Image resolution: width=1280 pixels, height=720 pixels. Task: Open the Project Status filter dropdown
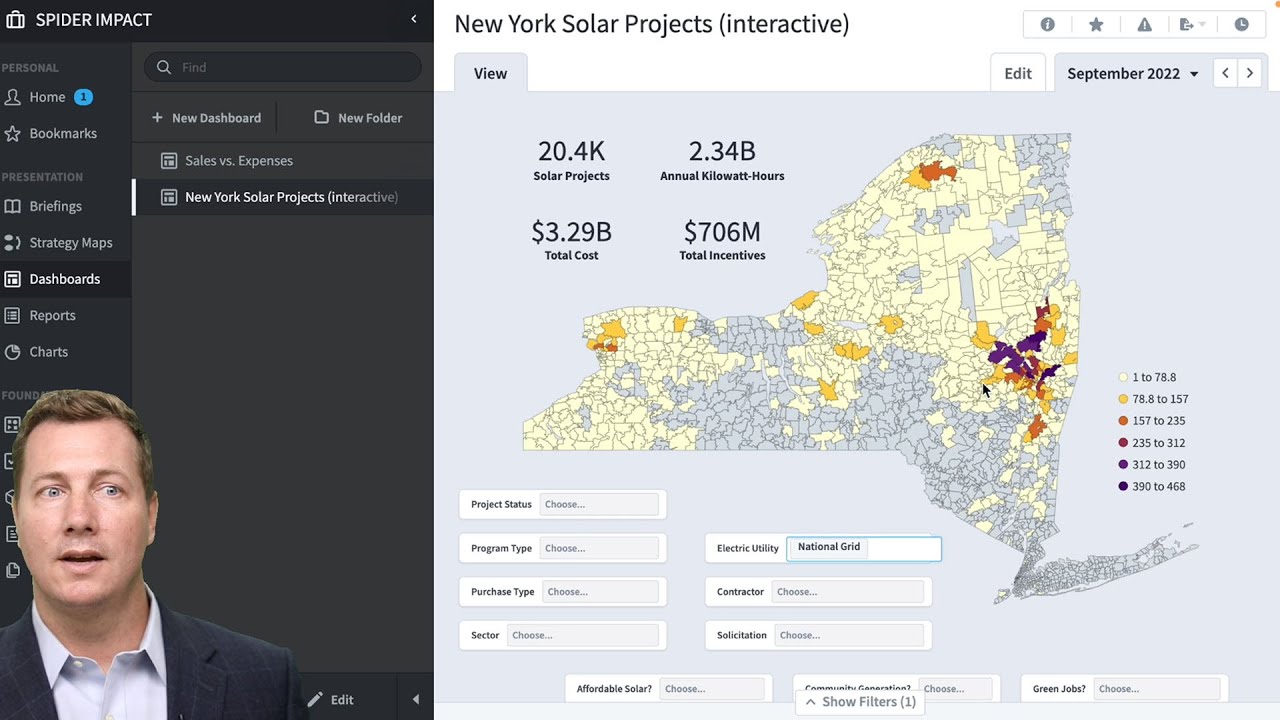(599, 504)
